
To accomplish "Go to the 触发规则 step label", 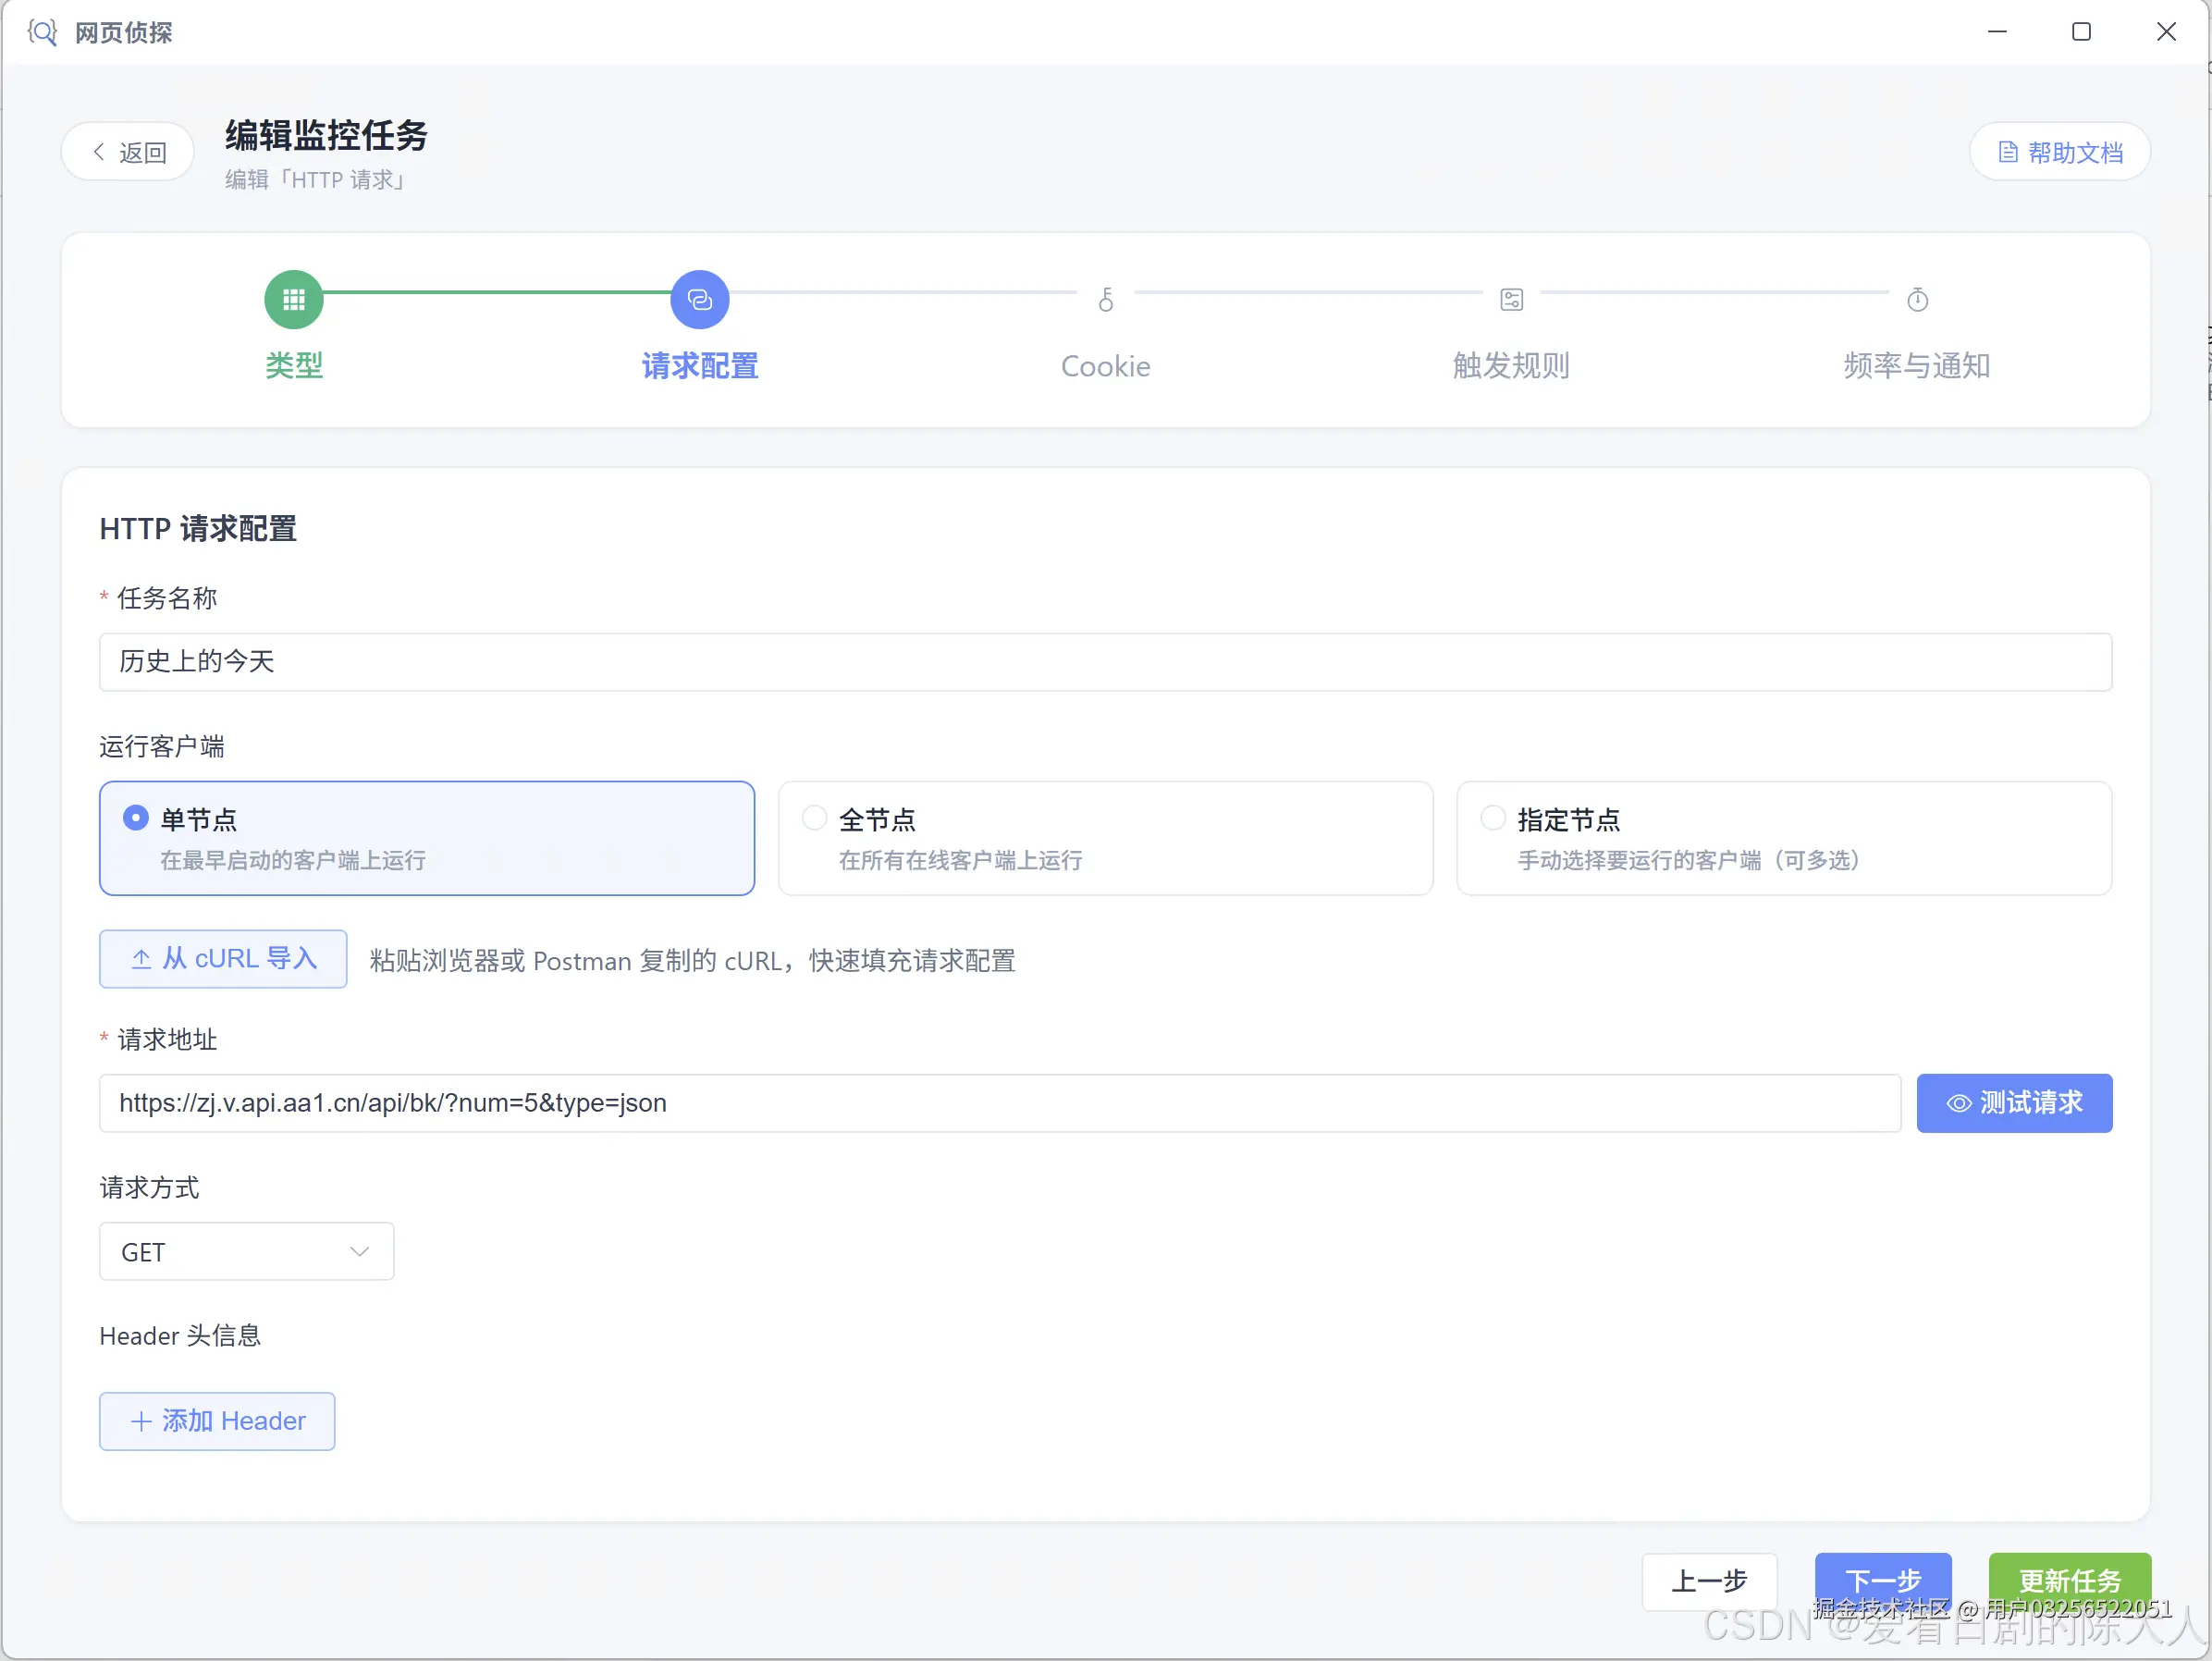I will click(1511, 366).
